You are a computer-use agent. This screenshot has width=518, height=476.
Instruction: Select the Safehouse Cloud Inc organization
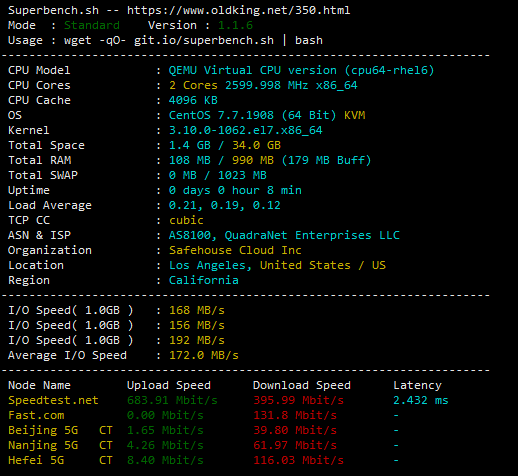pyautogui.click(x=235, y=250)
